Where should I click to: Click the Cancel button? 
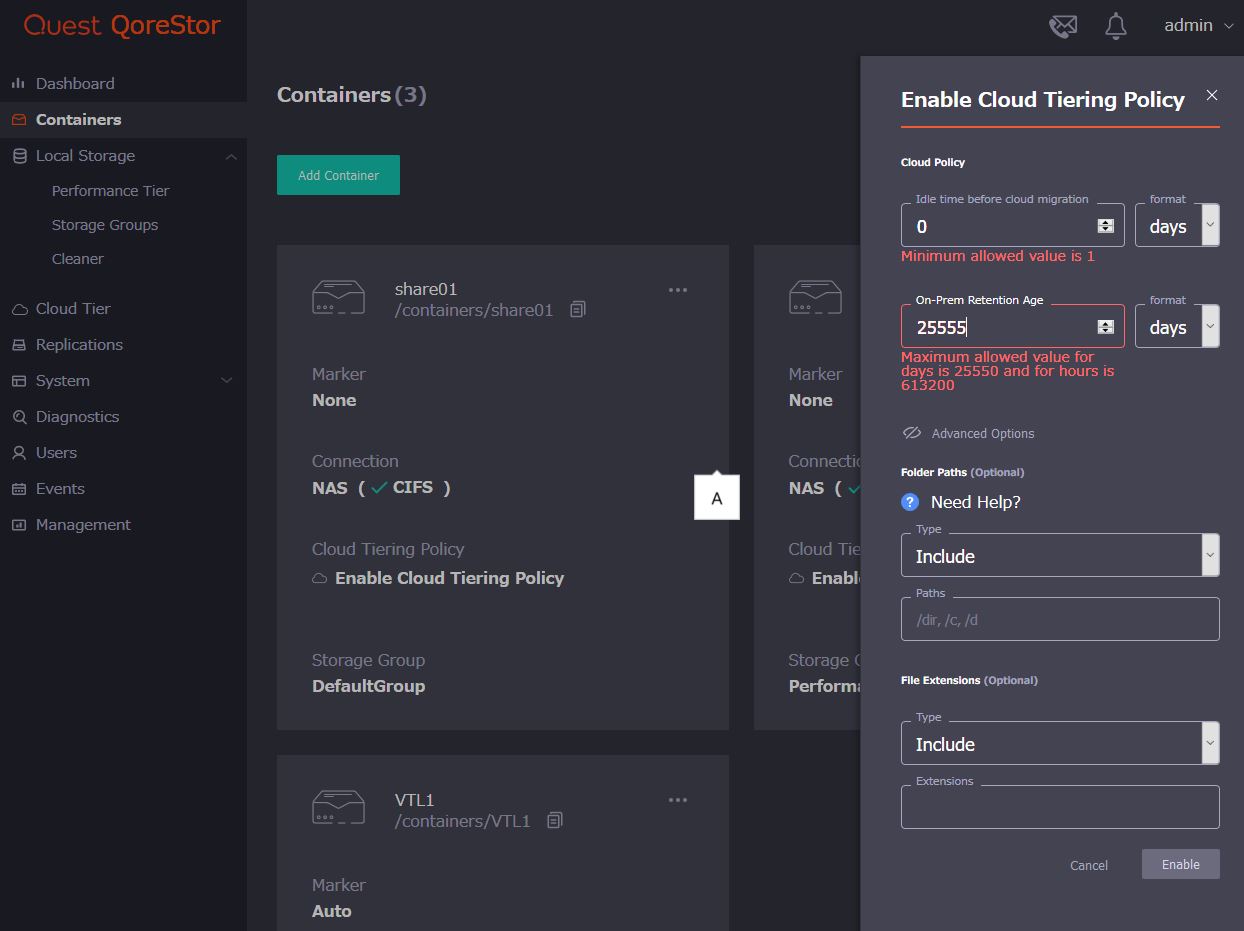pyautogui.click(x=1089, y=865)
